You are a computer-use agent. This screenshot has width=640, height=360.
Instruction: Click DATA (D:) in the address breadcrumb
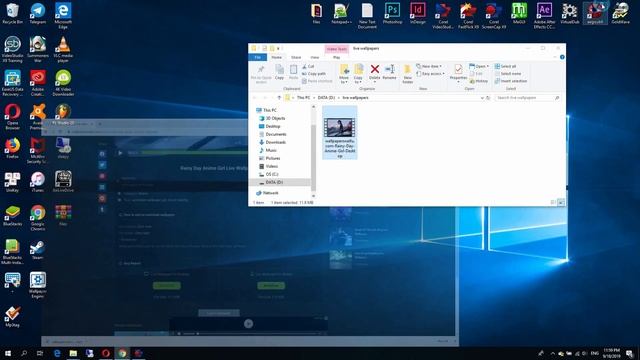[326, 98]
